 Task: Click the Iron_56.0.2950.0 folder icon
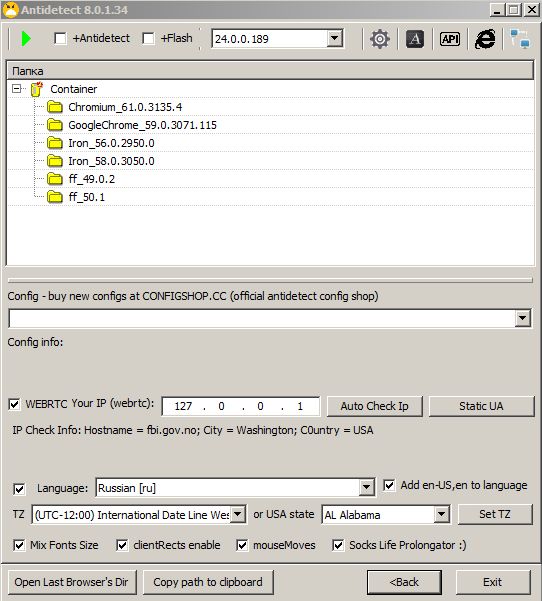tap(55, 143)
